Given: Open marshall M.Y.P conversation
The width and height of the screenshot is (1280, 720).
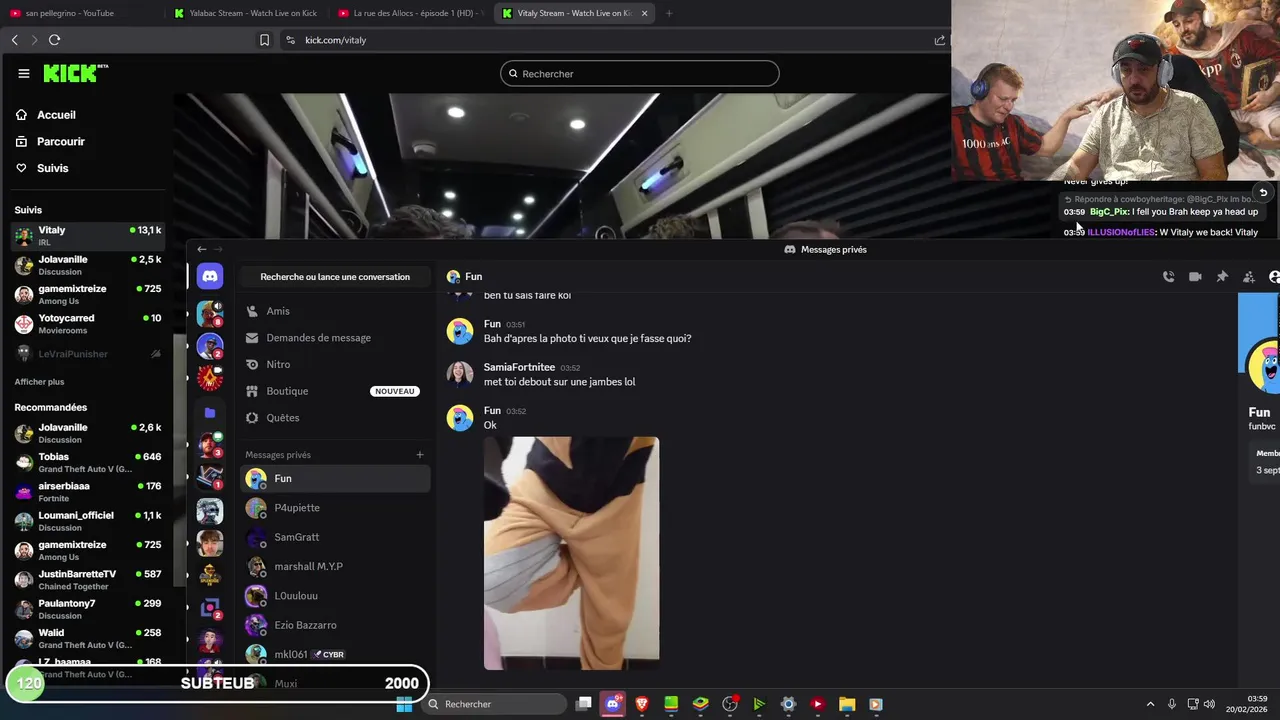Looking at the screenshot, I should coord(335,566).
